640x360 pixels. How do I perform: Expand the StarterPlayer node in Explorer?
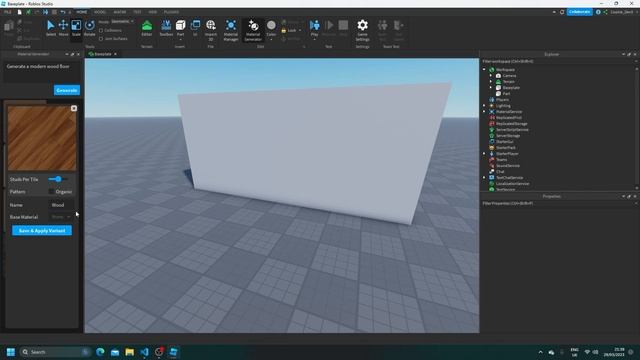(484, 154)
